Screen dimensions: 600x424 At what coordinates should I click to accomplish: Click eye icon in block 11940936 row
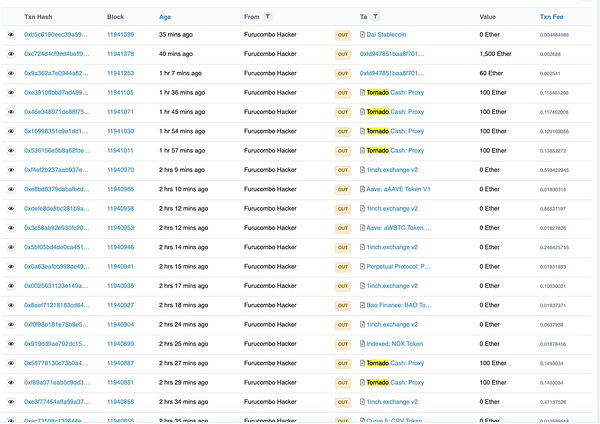tap(11, 286)
